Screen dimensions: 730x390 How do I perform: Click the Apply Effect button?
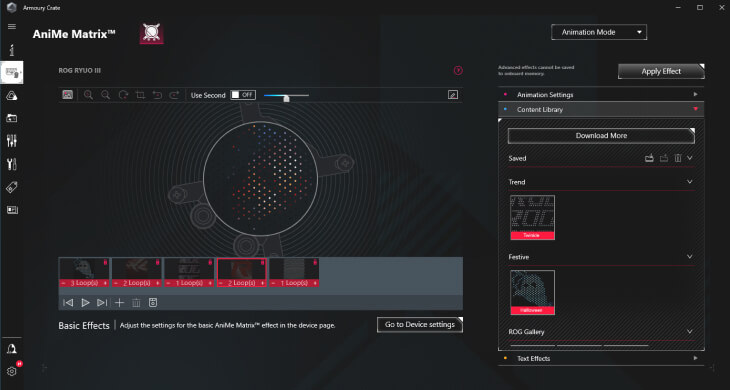point(661,71)
